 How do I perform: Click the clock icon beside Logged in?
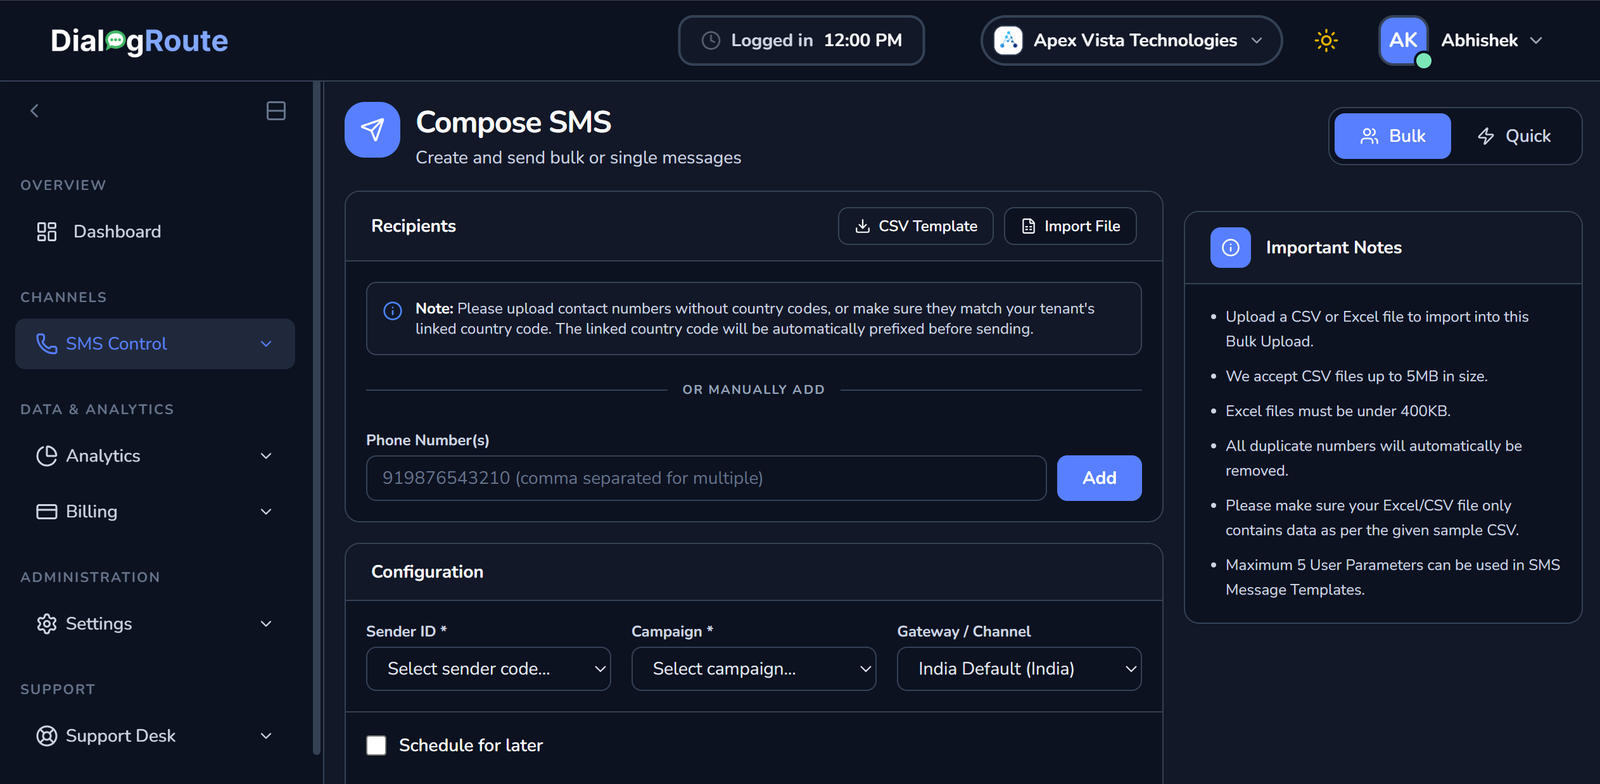coord(711,40)
